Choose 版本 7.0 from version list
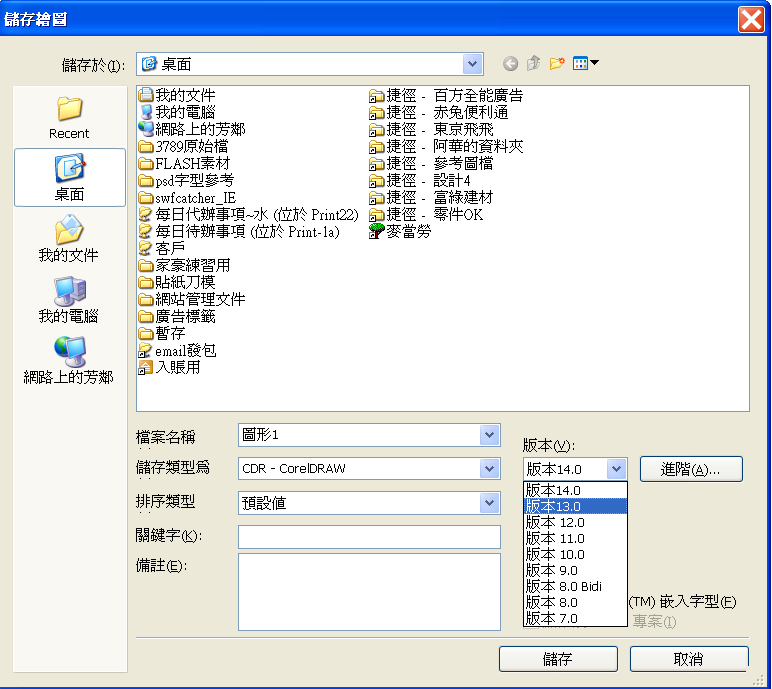Viewport: 772px width, 689px height. (575, 618)
